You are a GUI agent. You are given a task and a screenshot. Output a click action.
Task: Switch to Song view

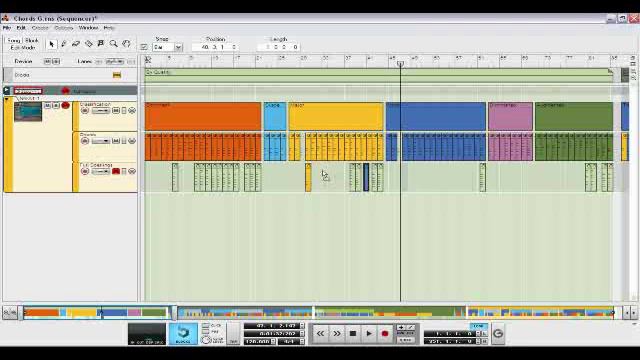(14, 41)
